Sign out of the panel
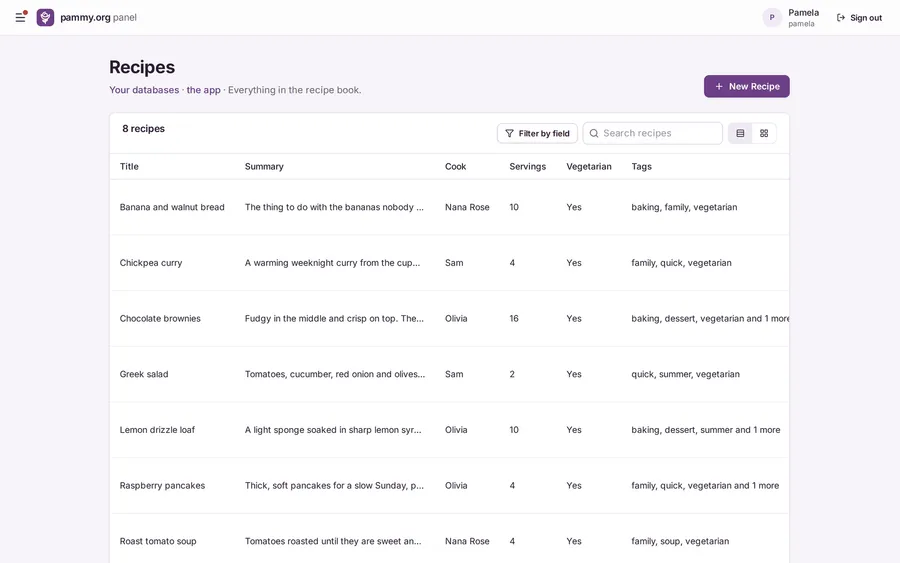The image size is (900, 563). coord(859,18)
